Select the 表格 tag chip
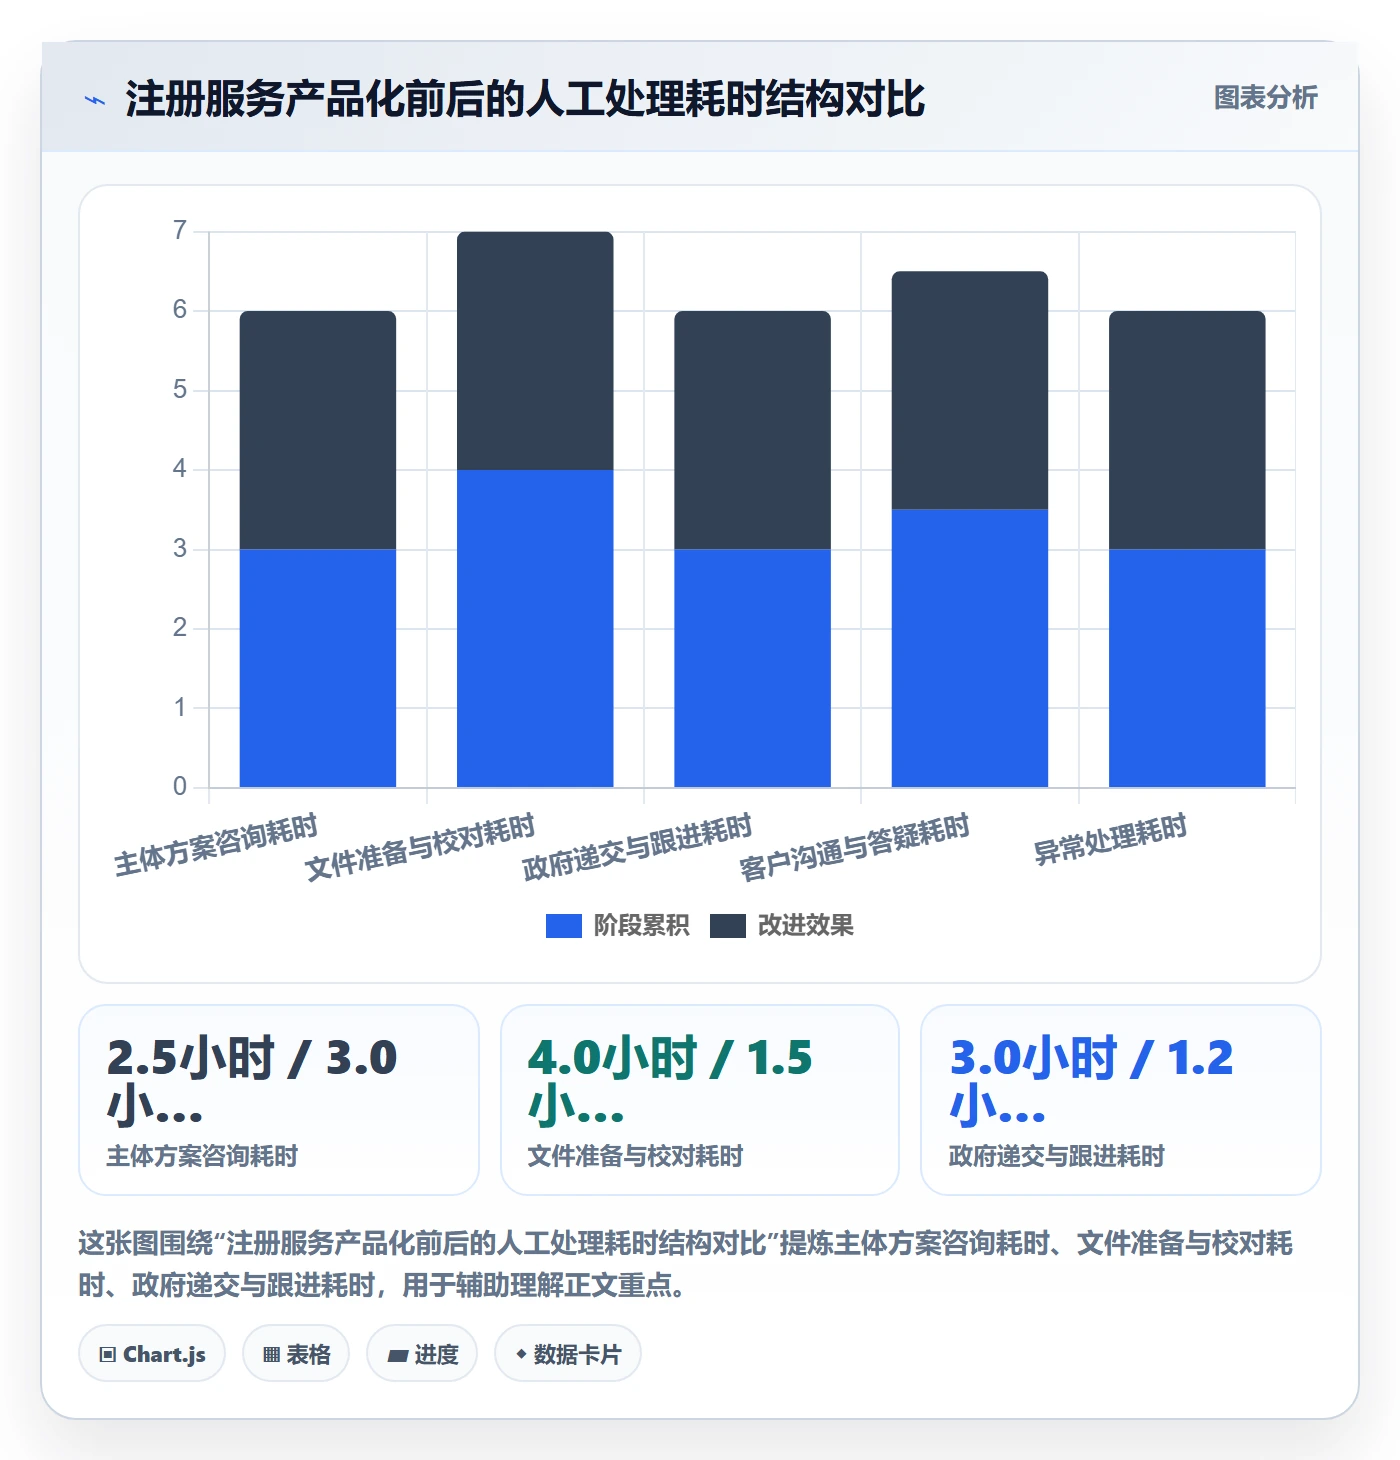1400x1460 pixels. pyautogui.click(x=296, y=1354)
